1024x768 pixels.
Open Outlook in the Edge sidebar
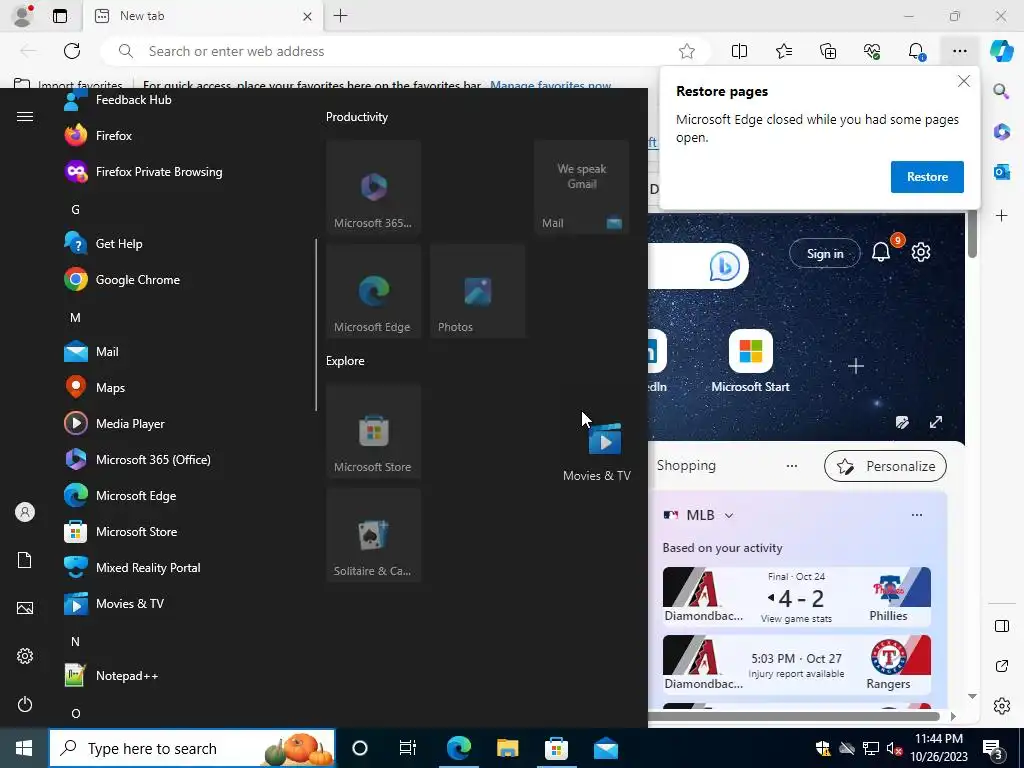tap(1002, 172)
